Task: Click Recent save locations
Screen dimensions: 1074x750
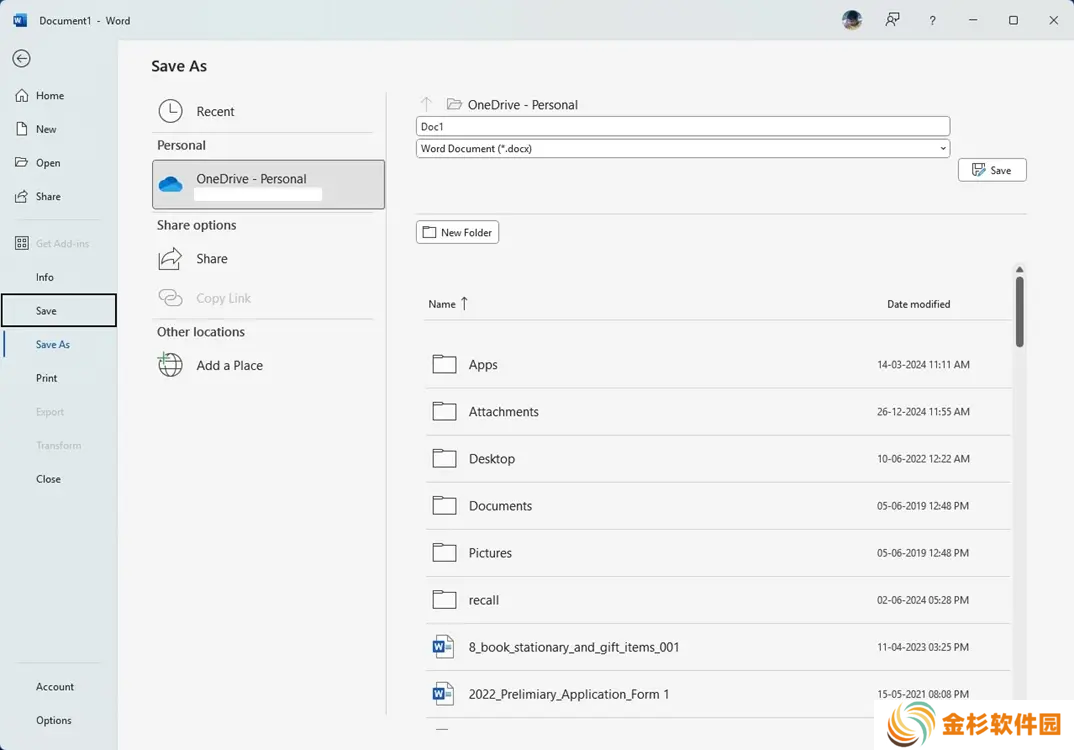Action: (215, 111)
